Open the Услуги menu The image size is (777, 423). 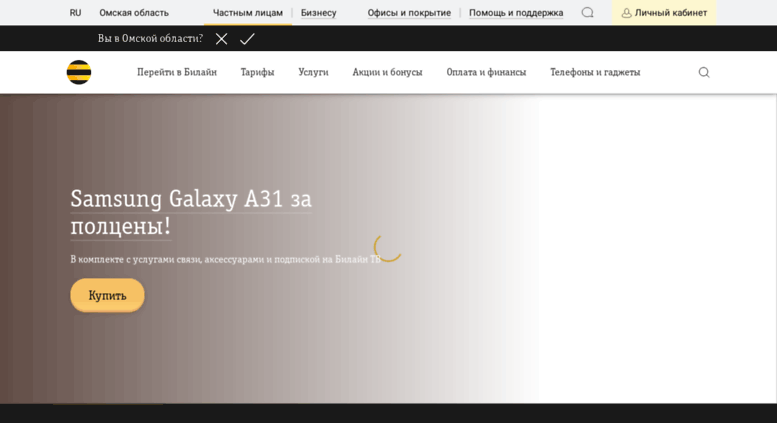pyautogui.click(x=313, y=72)
